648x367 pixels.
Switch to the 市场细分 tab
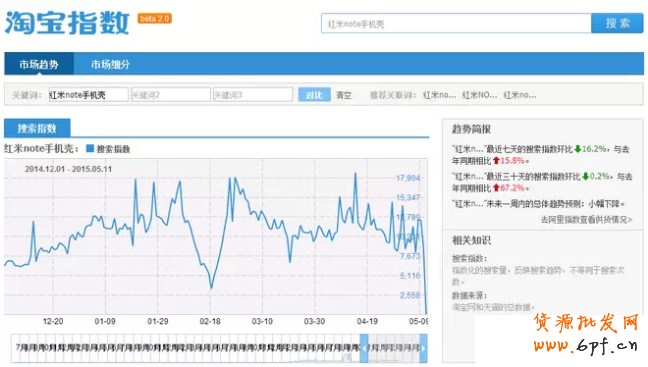point(110,64)
